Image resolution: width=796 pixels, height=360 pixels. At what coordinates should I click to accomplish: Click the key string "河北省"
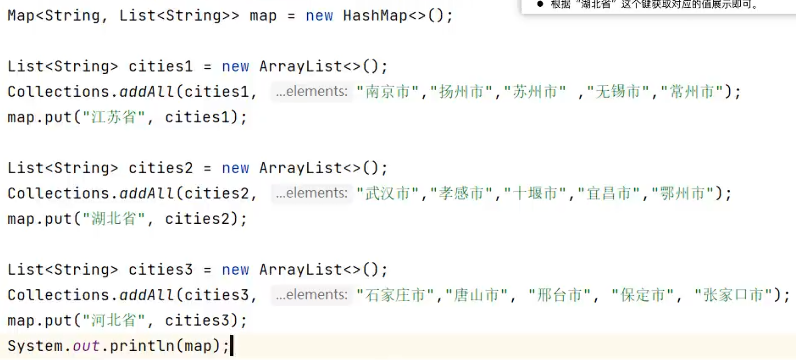click(114, 320)
